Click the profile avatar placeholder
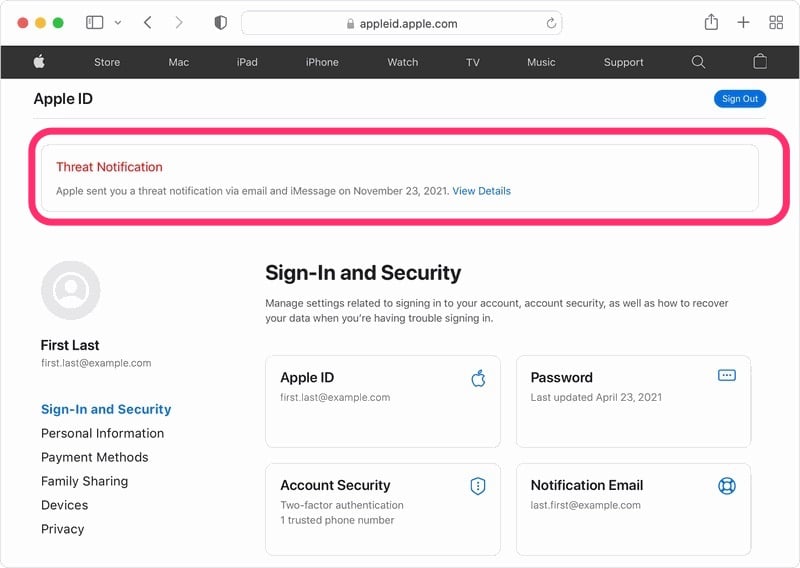This screenshot has height=568, width=800. (x=70, y=290)
